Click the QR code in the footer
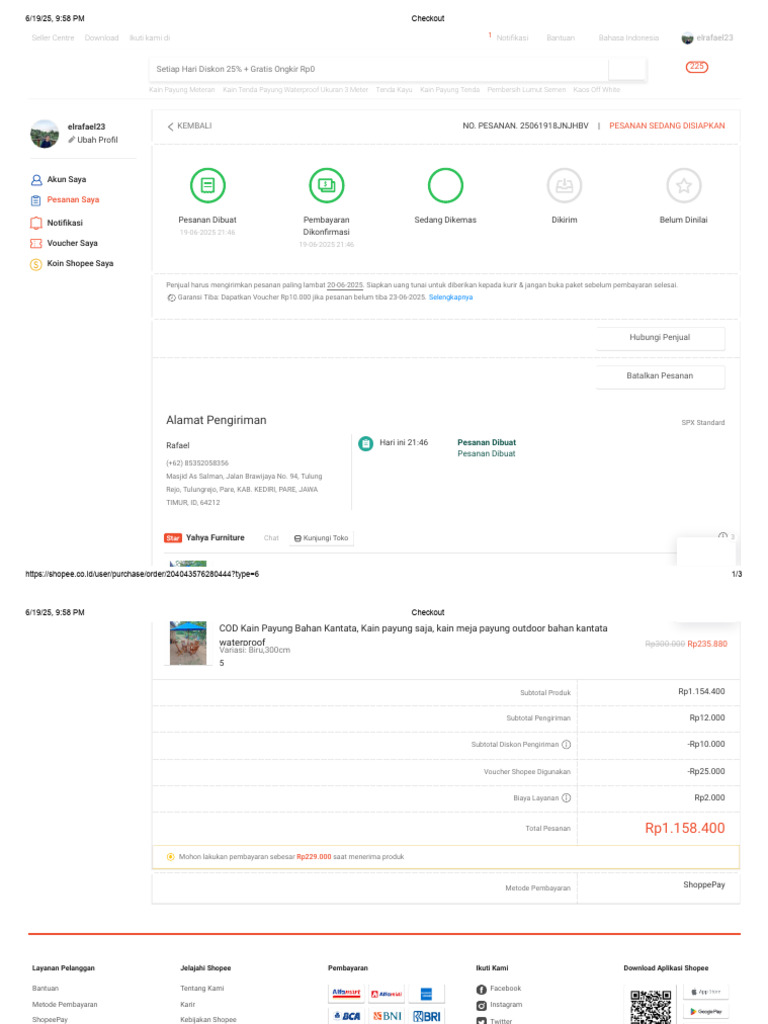 pos(650,1006)
